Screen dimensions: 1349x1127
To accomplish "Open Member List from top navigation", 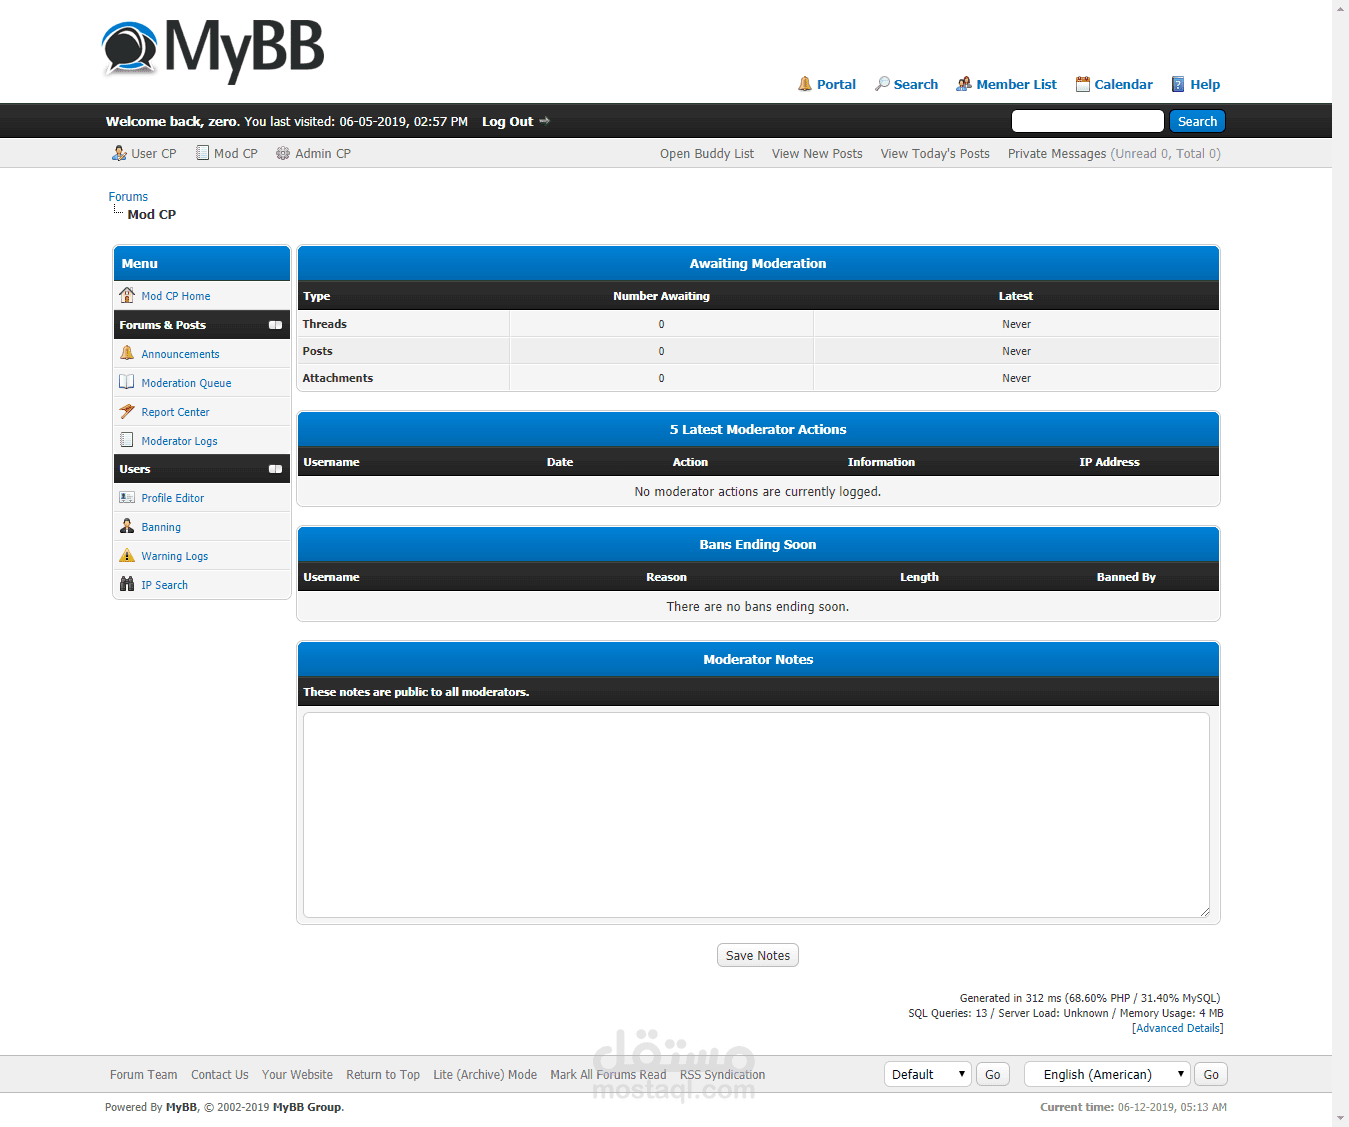I will pos(1016,84).
